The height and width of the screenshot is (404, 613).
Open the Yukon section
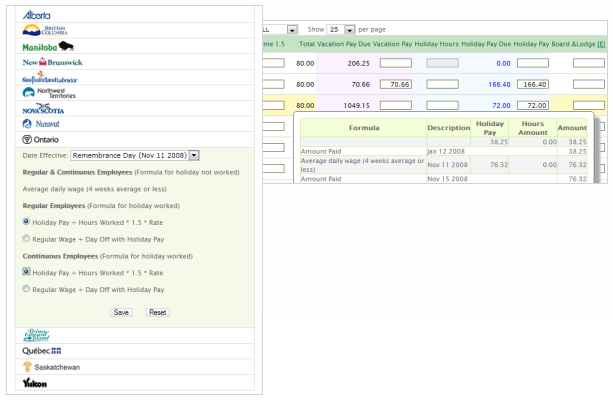[x=36, y=383]
